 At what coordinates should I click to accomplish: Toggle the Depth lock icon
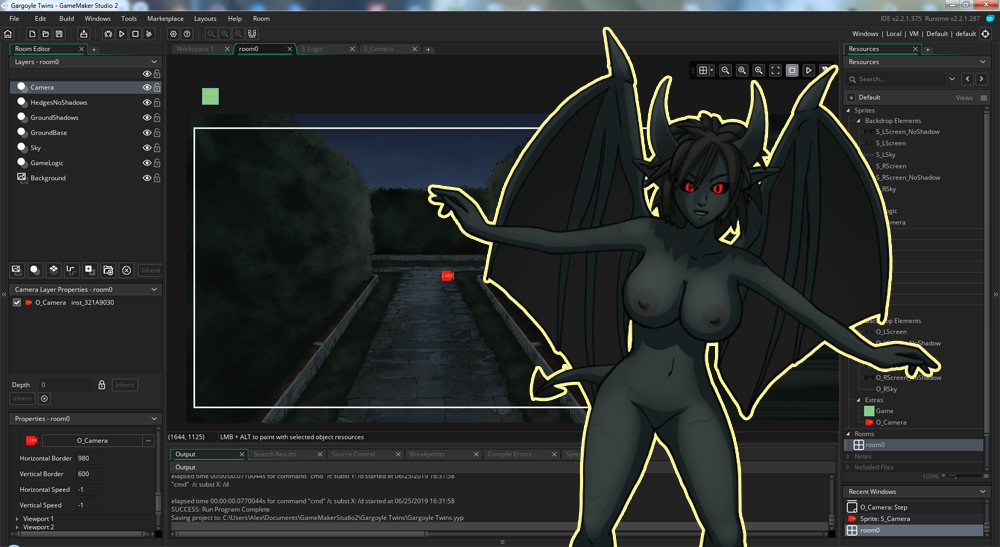pyautogui.click(x=101, y=385)
